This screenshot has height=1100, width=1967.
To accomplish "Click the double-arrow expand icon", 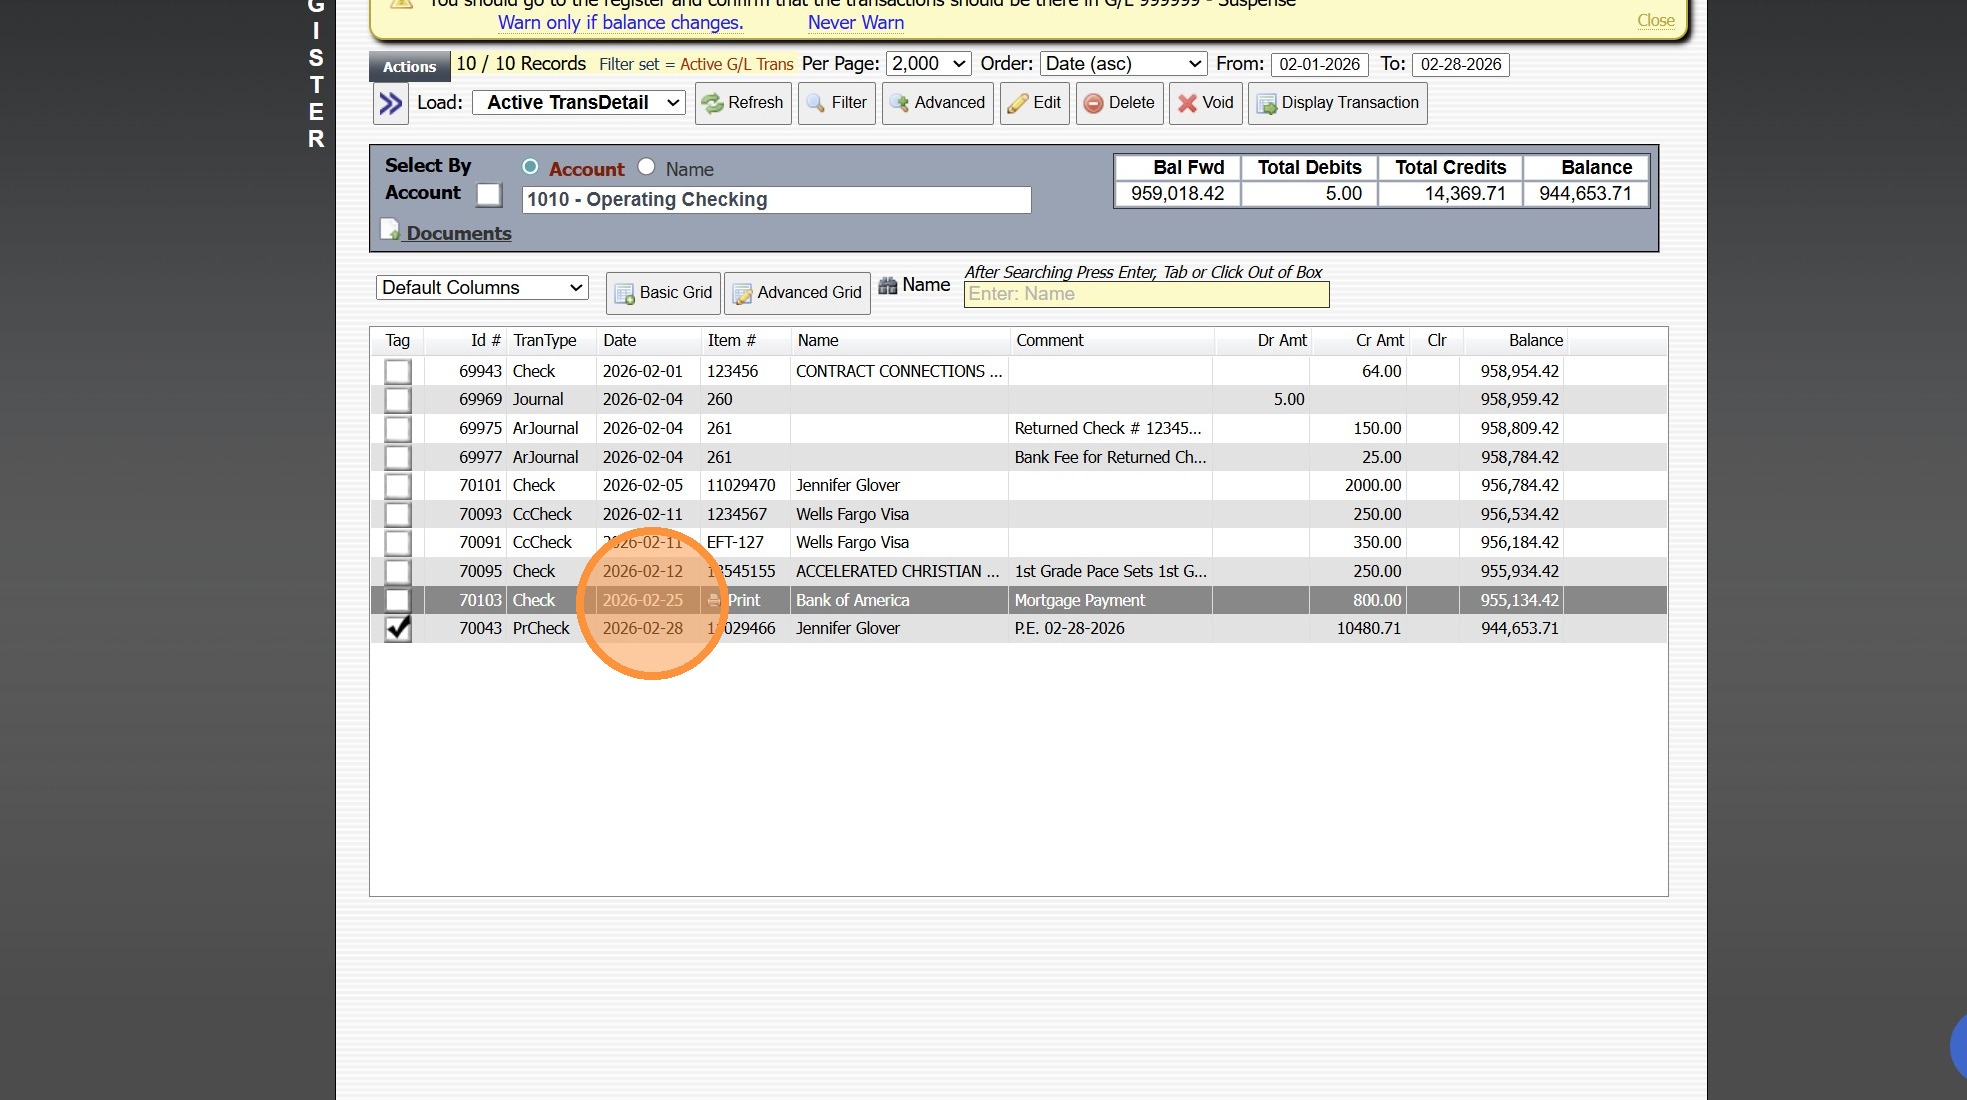I will [390, 103].
